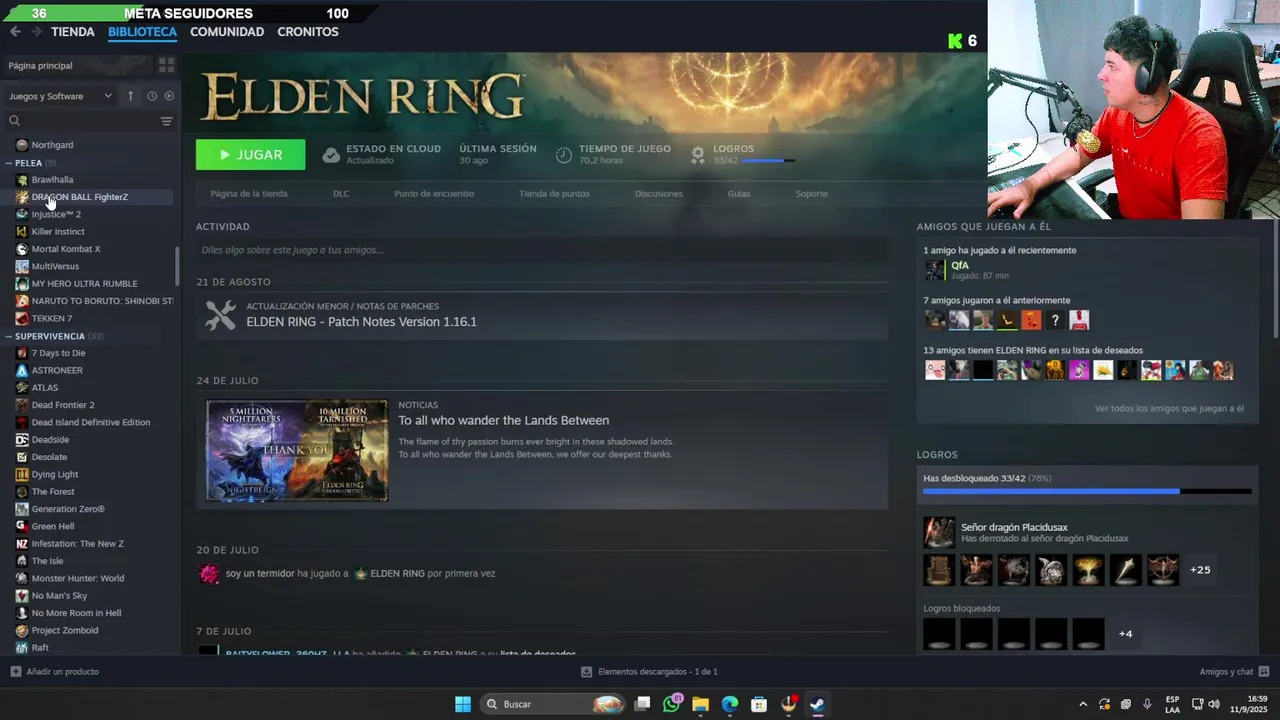This screenshot has width=1280, height=720.
Task: Click the ready-to-play filter icon
Action: 169,96
